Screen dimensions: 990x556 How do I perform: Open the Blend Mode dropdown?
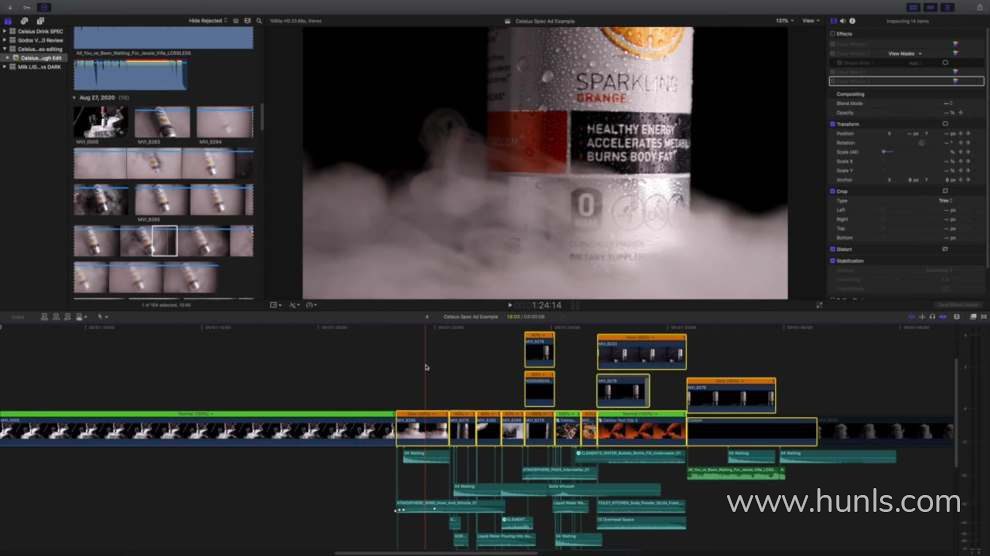click(948, 104)
